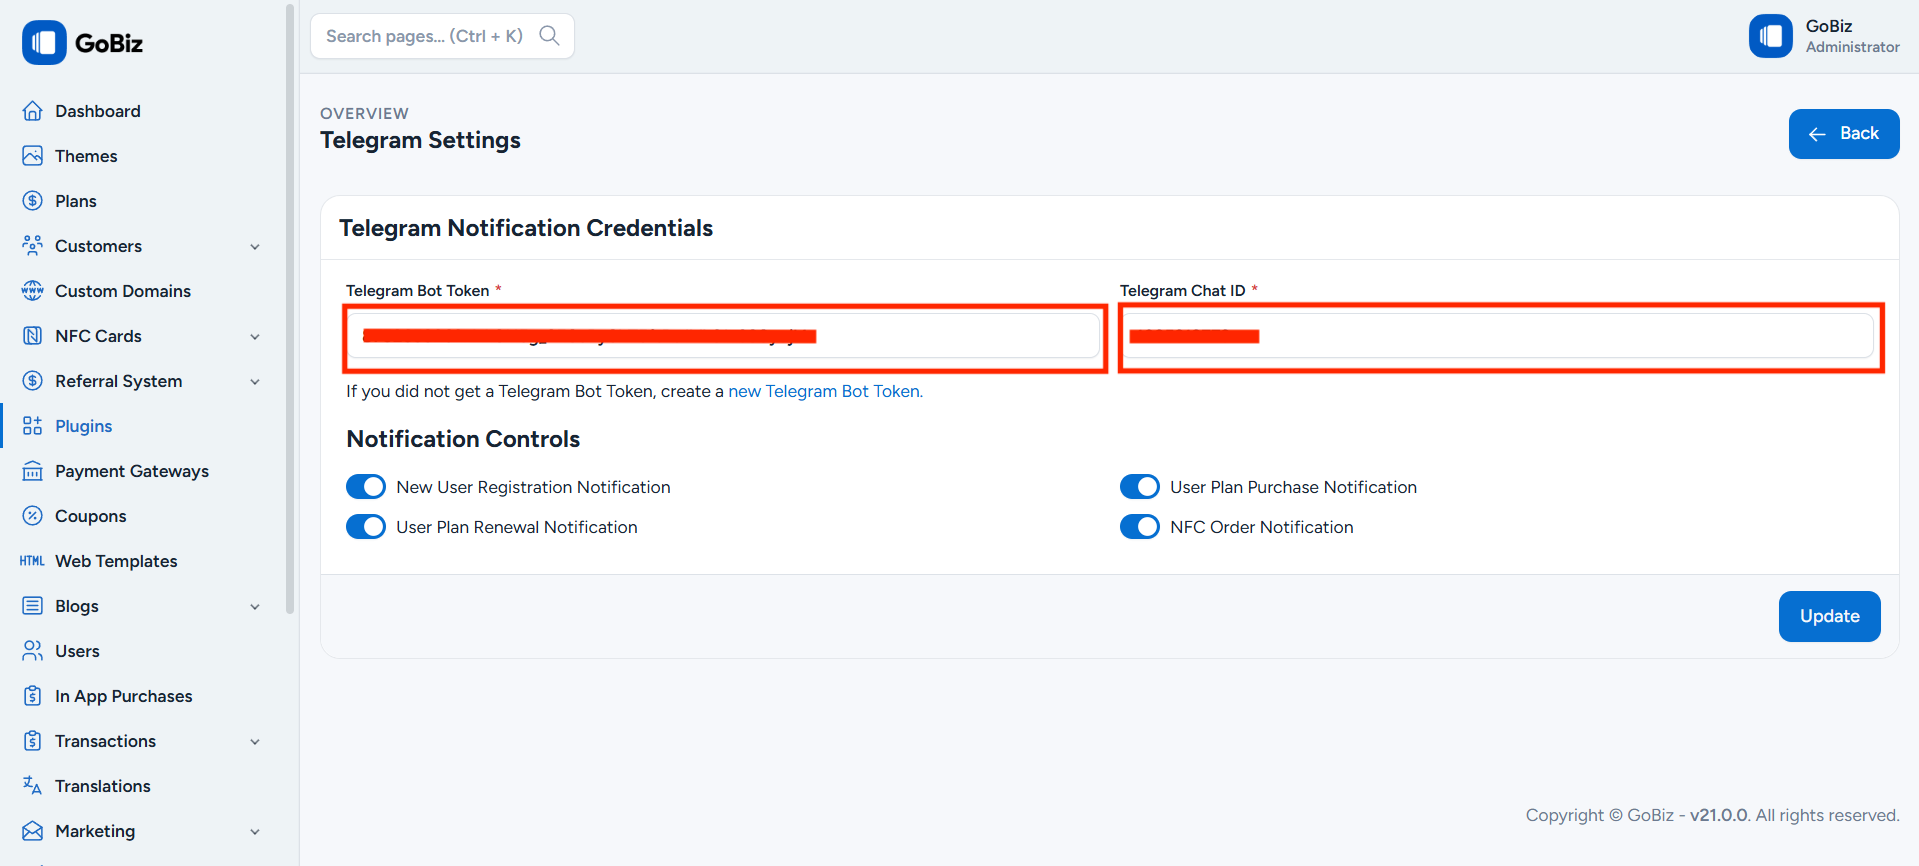Click the Custom Domains globe icon
The image size is (1919, 866).
(x=33, y=291)
